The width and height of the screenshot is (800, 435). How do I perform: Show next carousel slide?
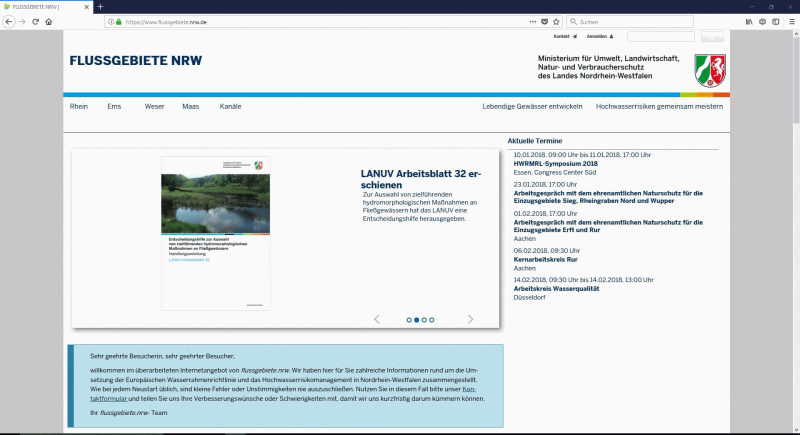pyautogui.click(x=470, y=319)
